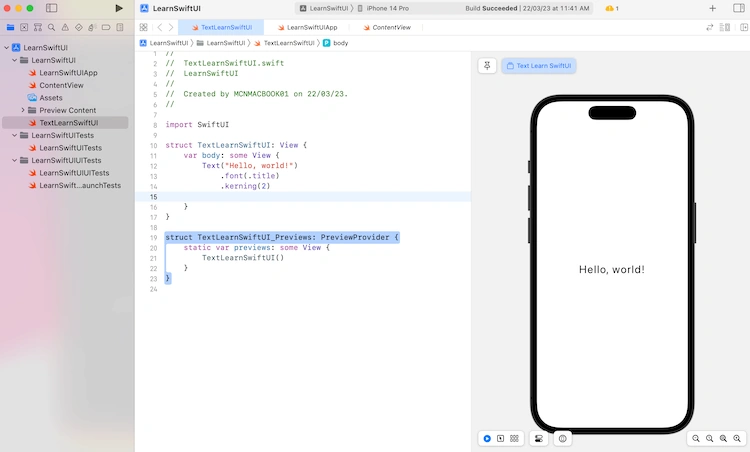This screenshot has width=750, height=452.
Task: Open the Breakpoint navigator
Action: (106, 27)
